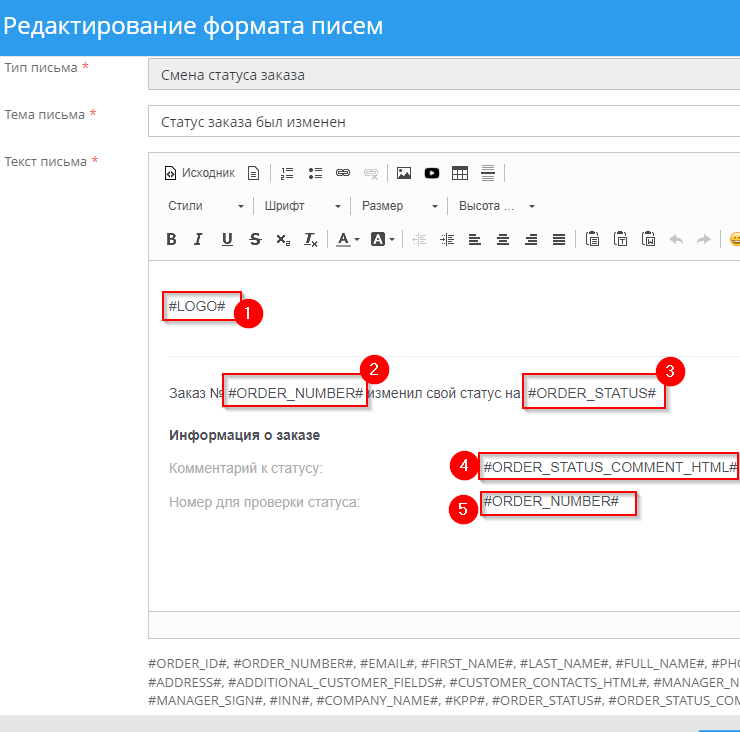This screenshot has height=732, width=740.
Task: Open the Стили dropdown
Action: pos(205,206)
